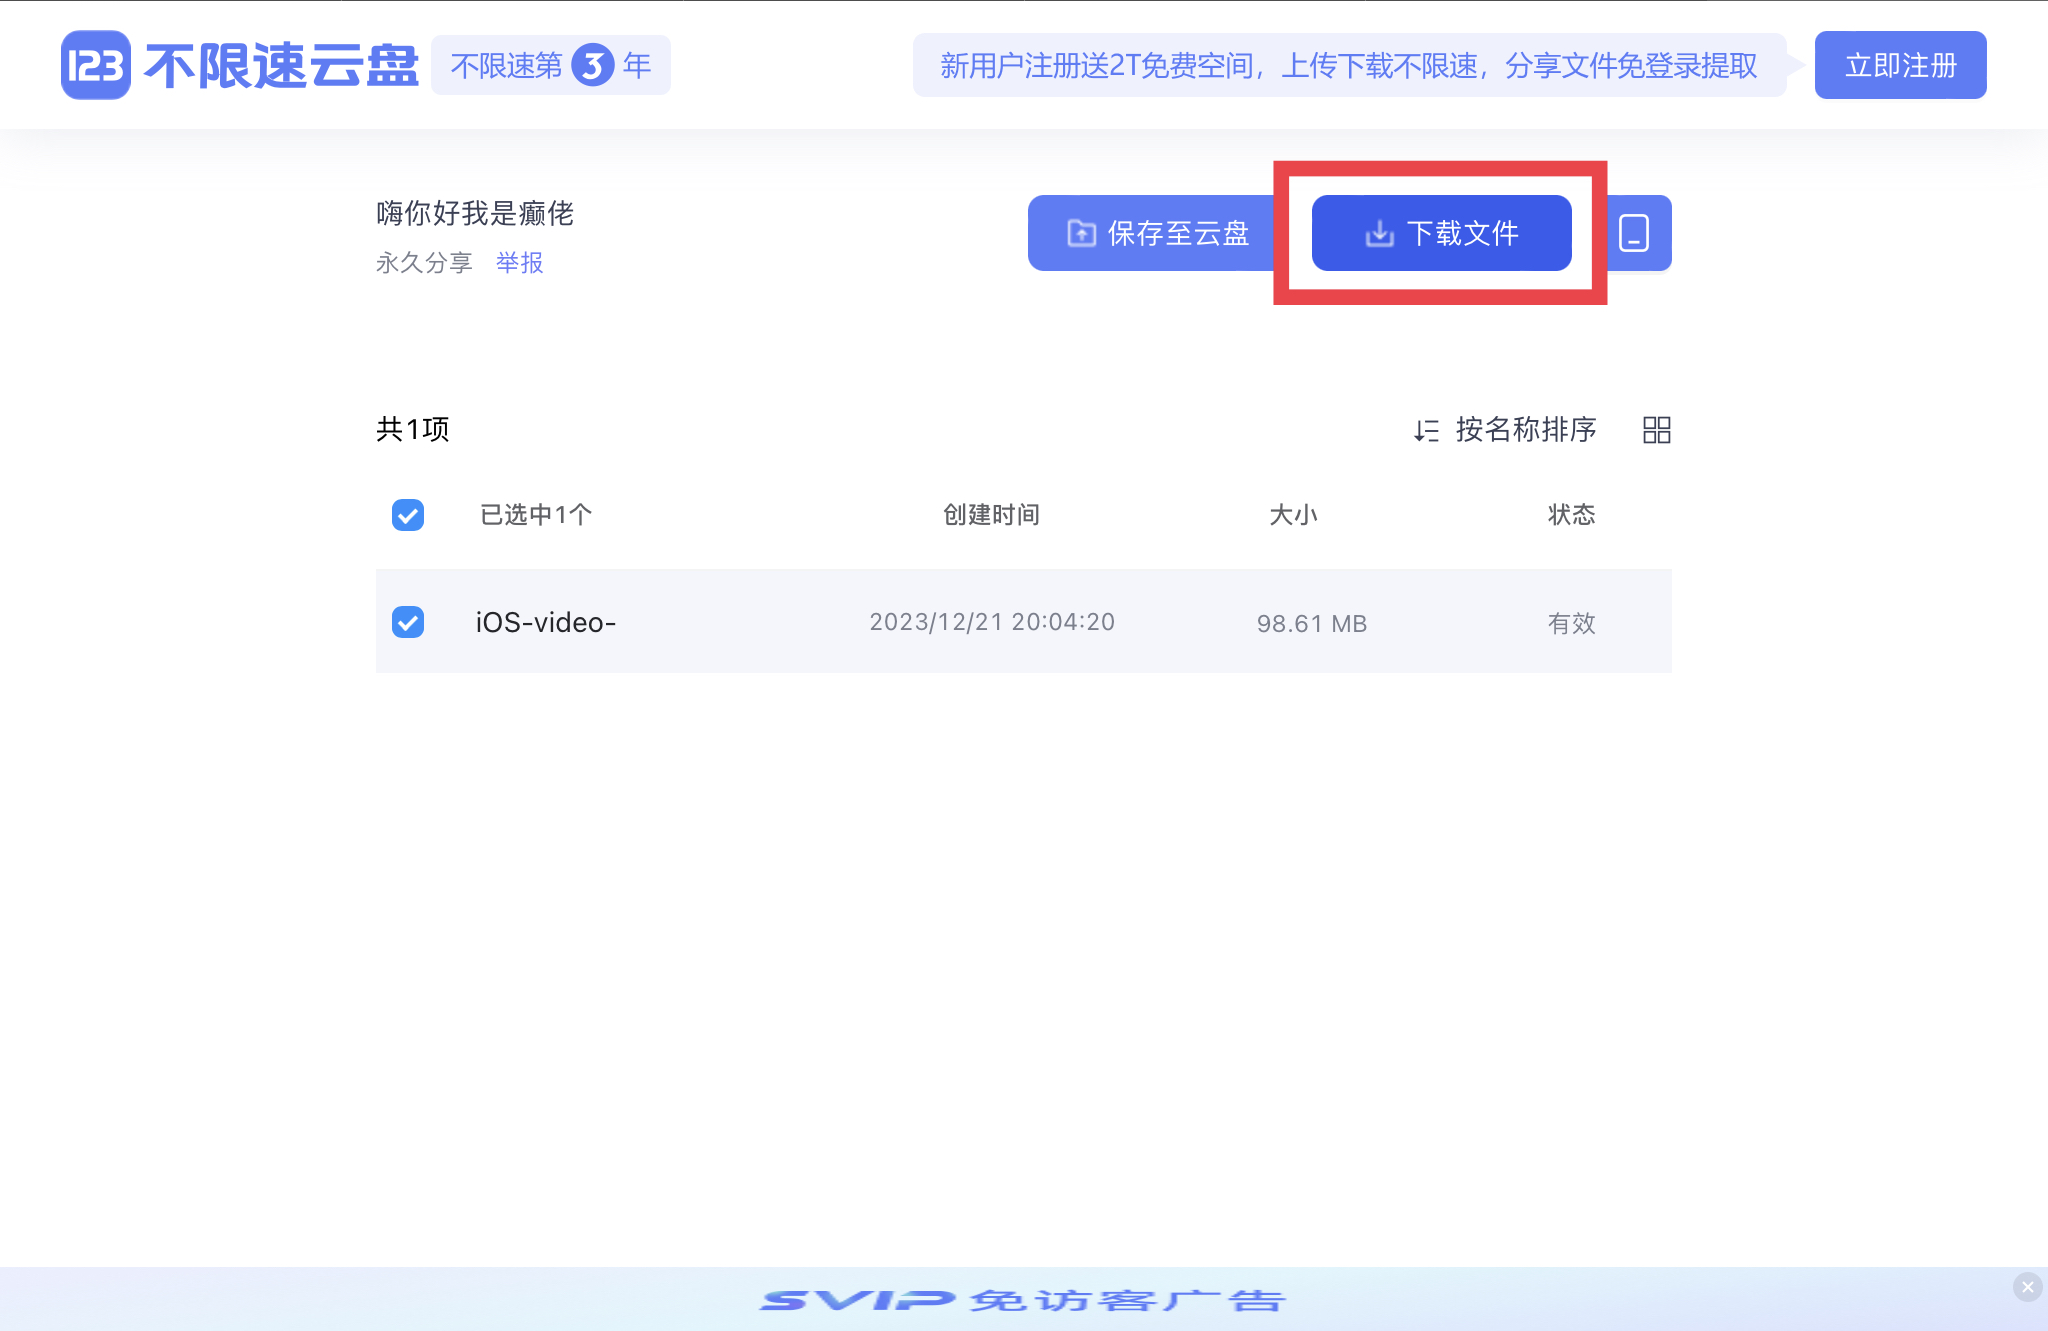The width and height of the screenshot is (2048, 1331).
Task: Click the 创建时间 column header
Action: [x=991, y=515]
